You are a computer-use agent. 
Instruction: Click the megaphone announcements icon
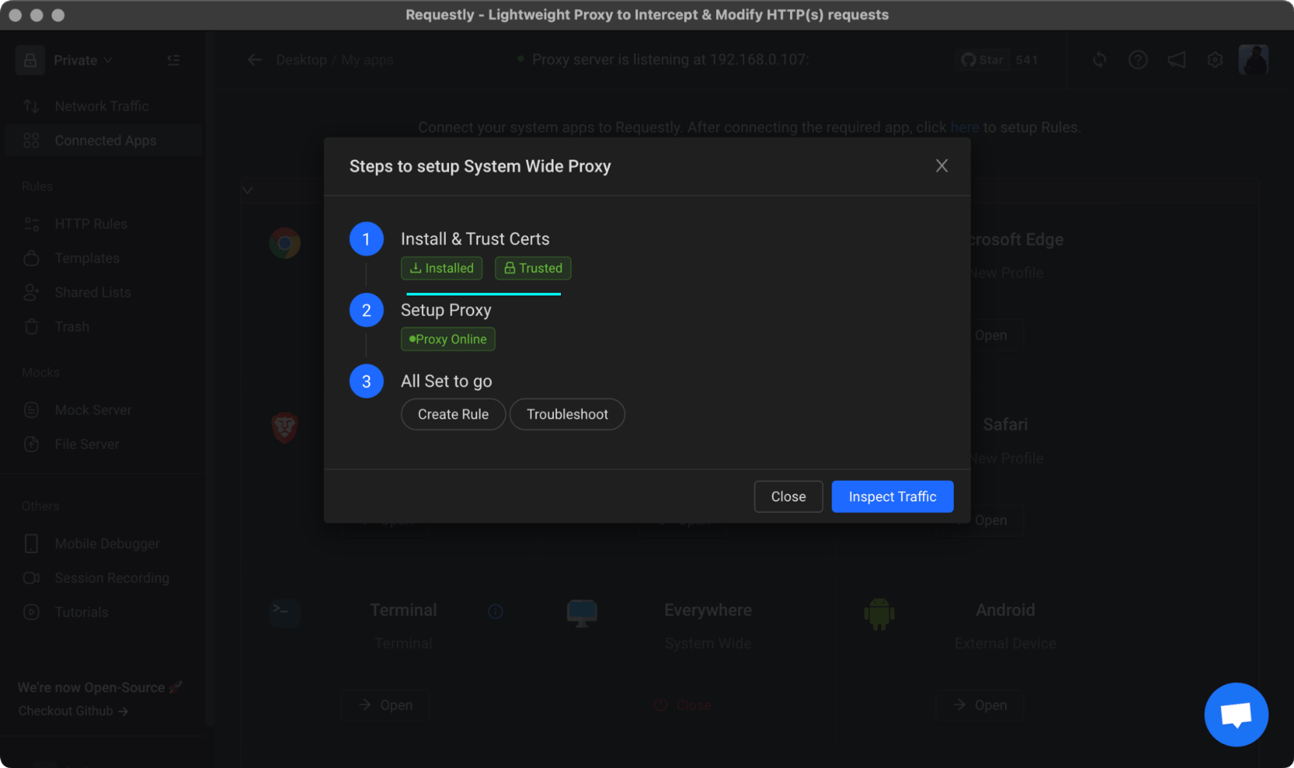[x=1176, y=60]
